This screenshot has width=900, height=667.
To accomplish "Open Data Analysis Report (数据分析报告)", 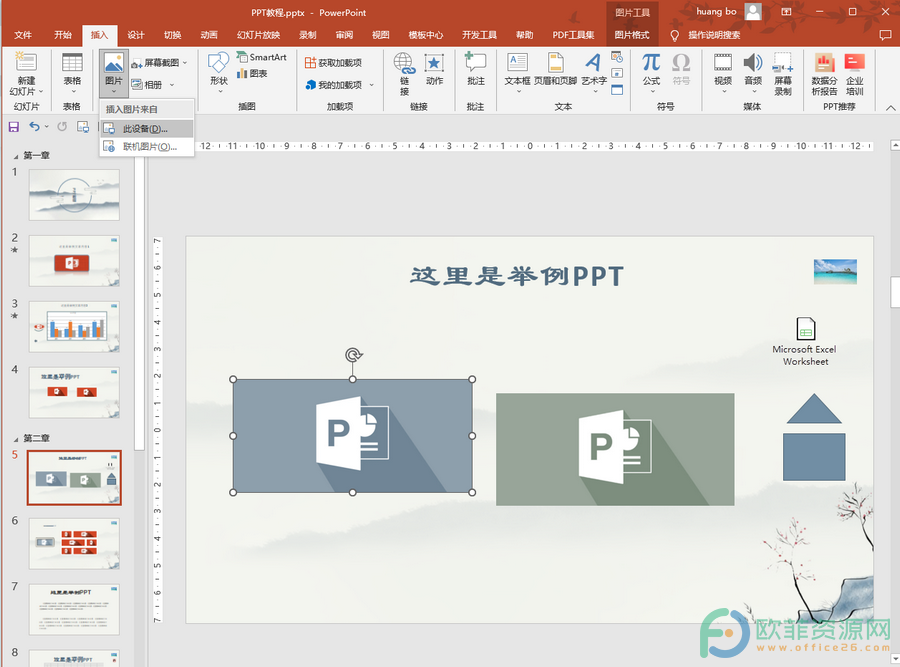I will click(x=824, y=73).
